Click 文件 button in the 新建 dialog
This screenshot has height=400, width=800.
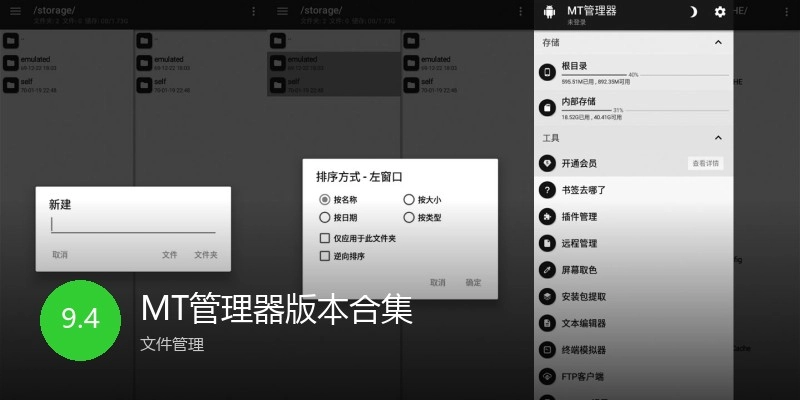(x=169, y=255)
